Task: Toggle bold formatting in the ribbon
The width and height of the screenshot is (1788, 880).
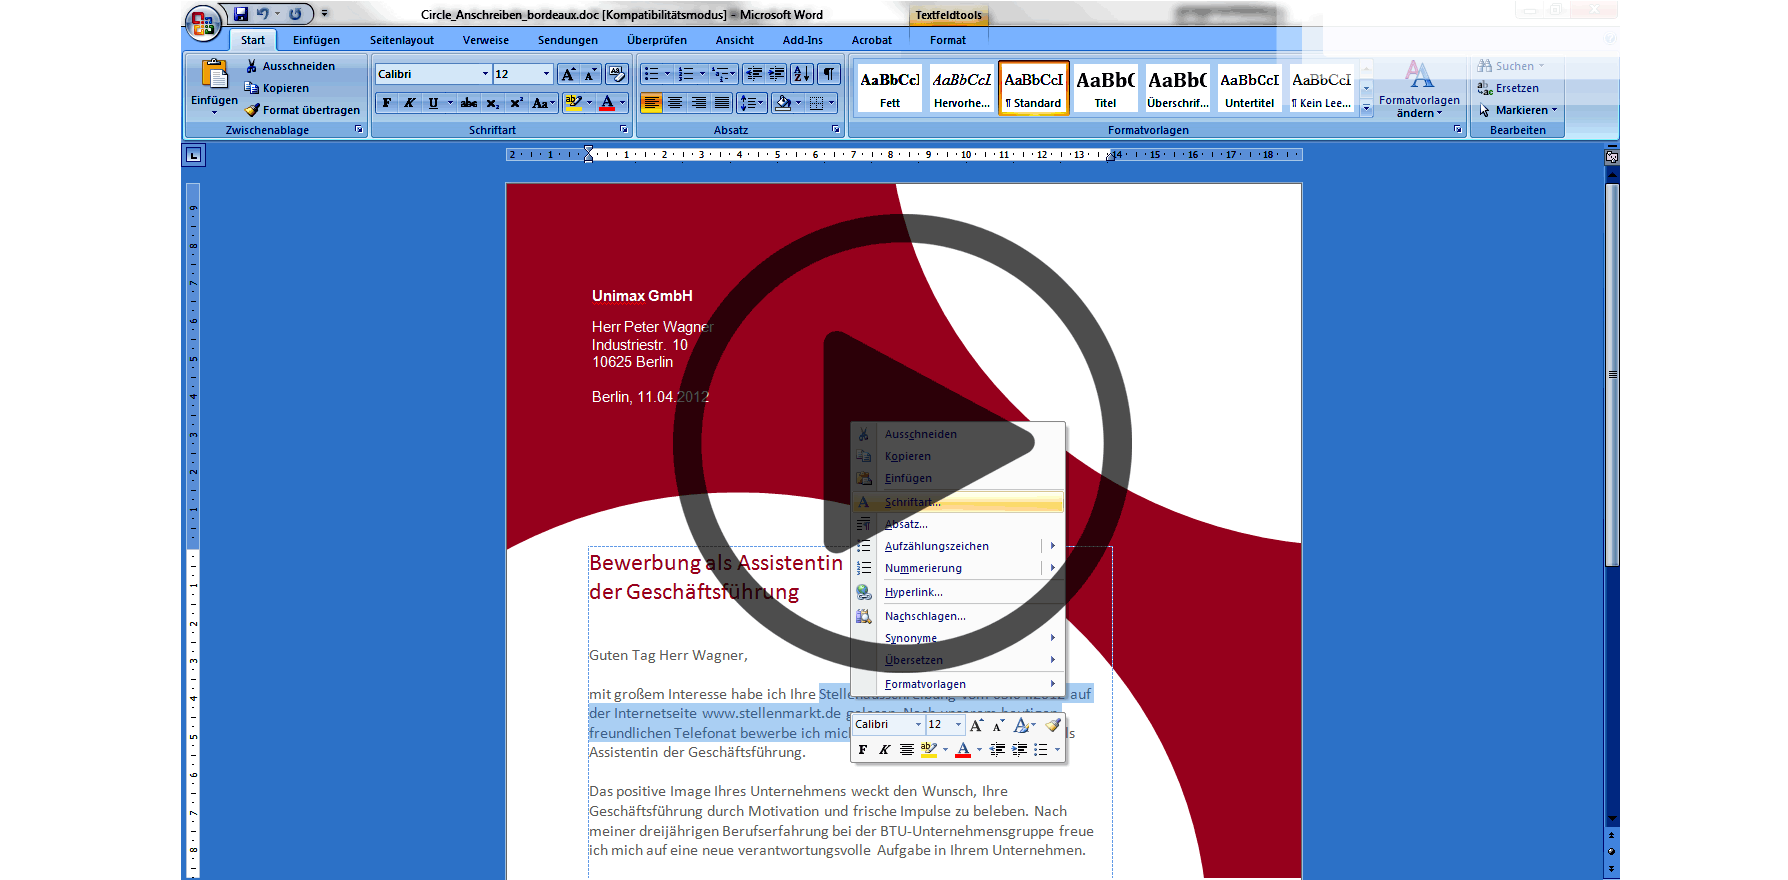Action: [387, 103]
